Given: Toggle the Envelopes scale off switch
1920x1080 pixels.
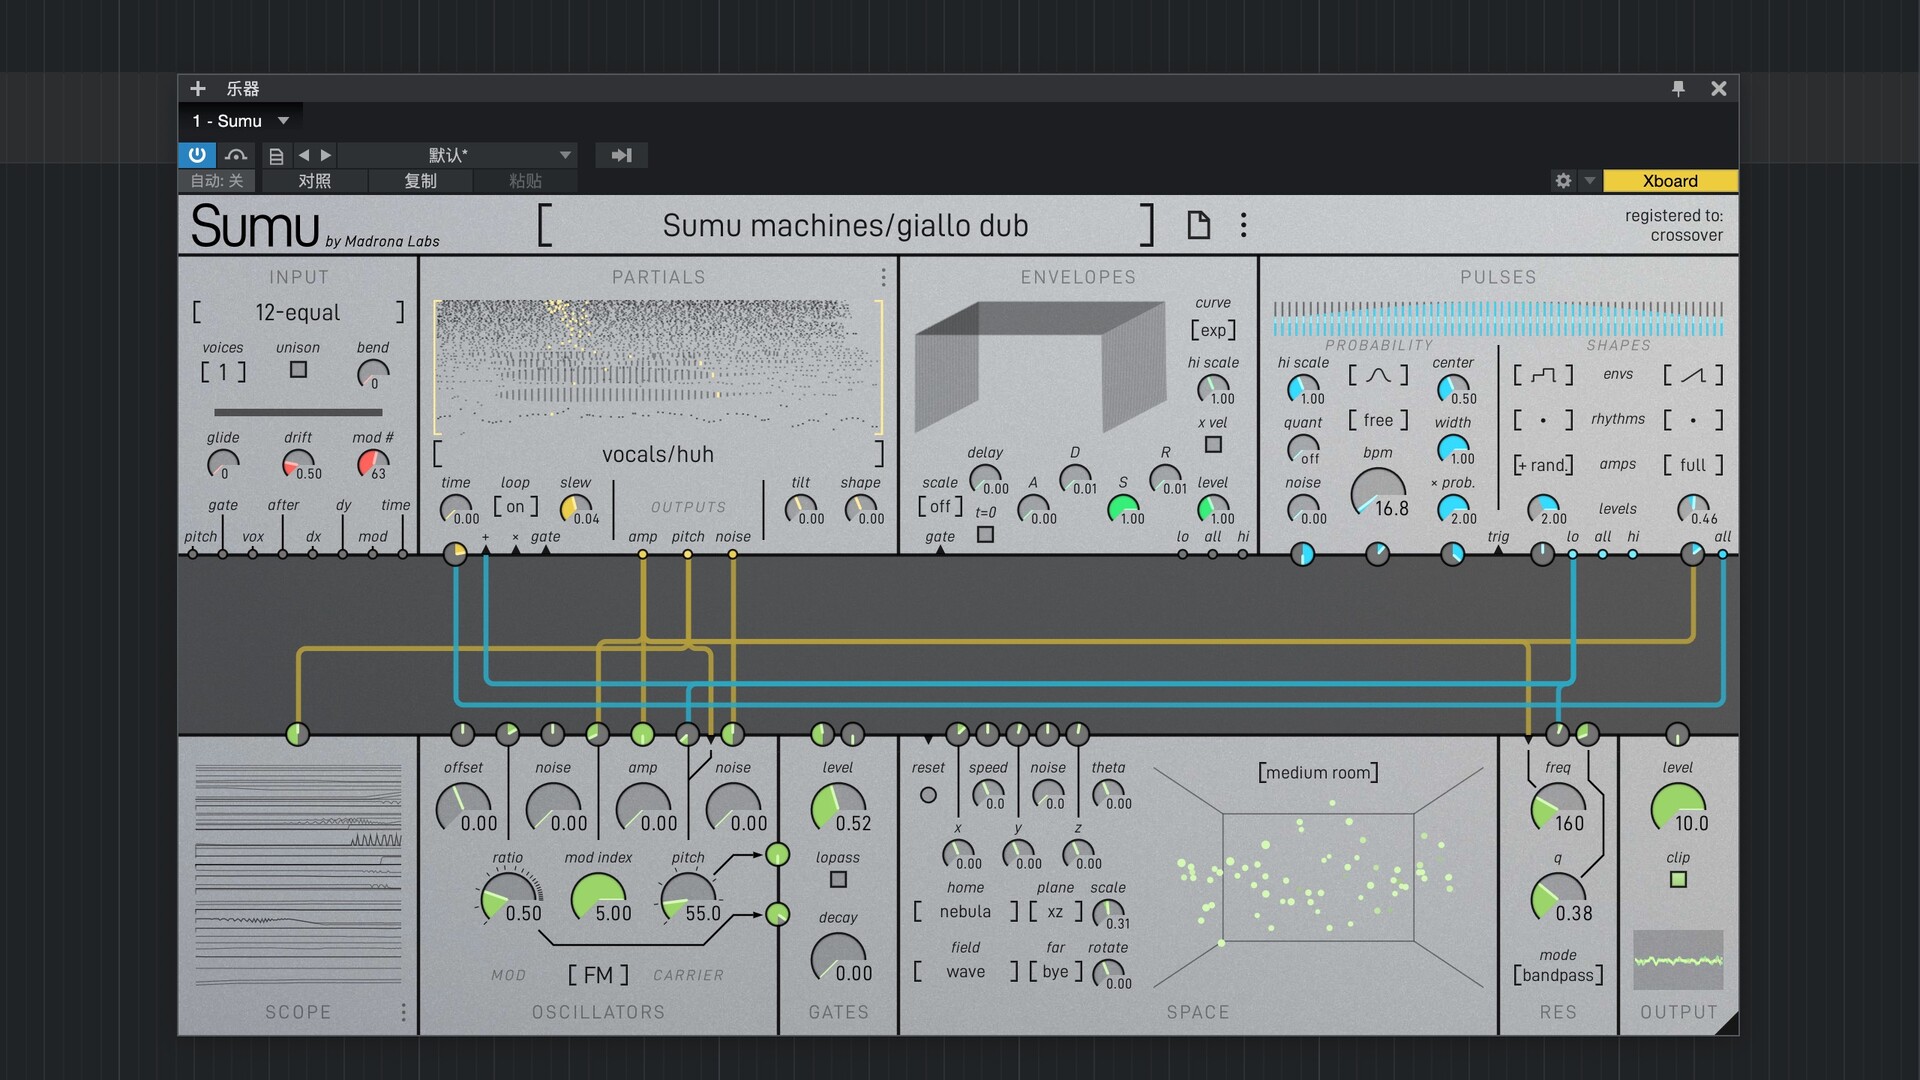Looking at the screenshot, I should [x=940, y=506].
